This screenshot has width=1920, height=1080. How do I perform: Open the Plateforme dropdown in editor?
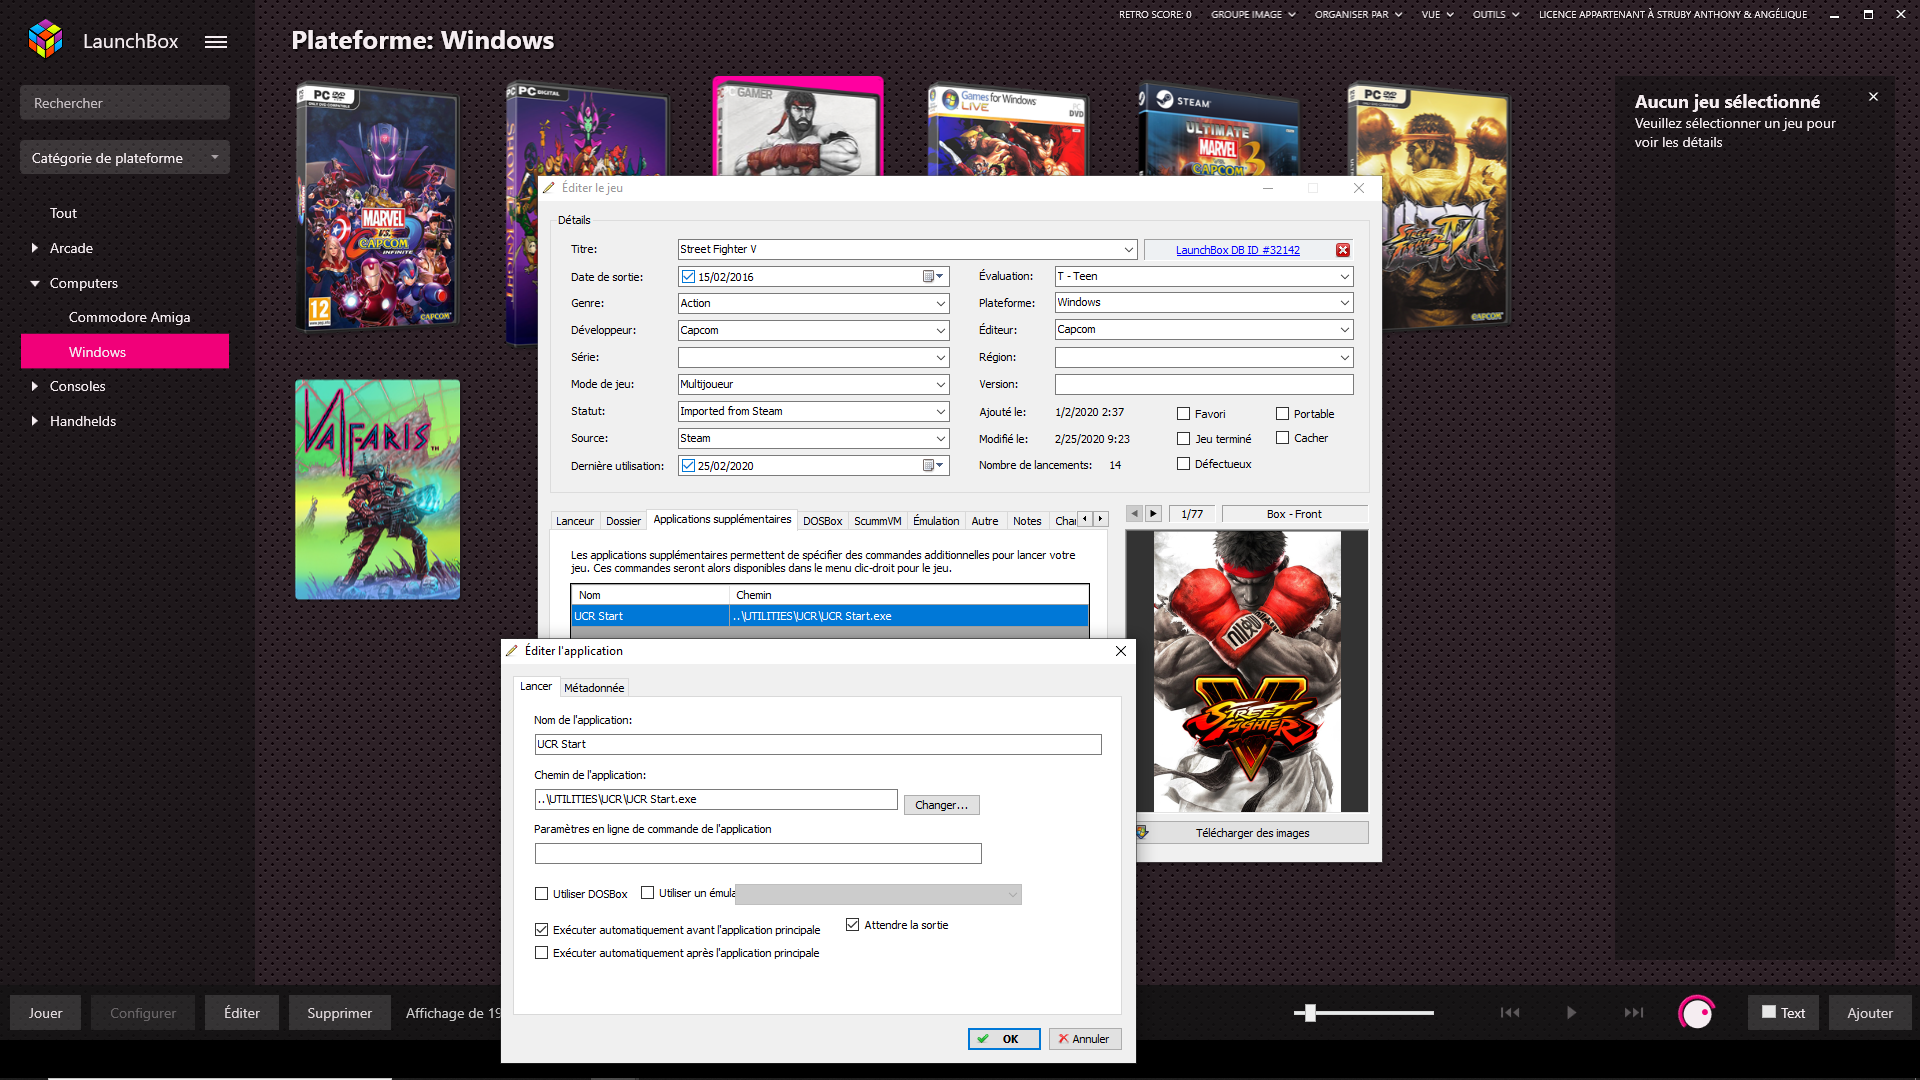(1345, 302)
